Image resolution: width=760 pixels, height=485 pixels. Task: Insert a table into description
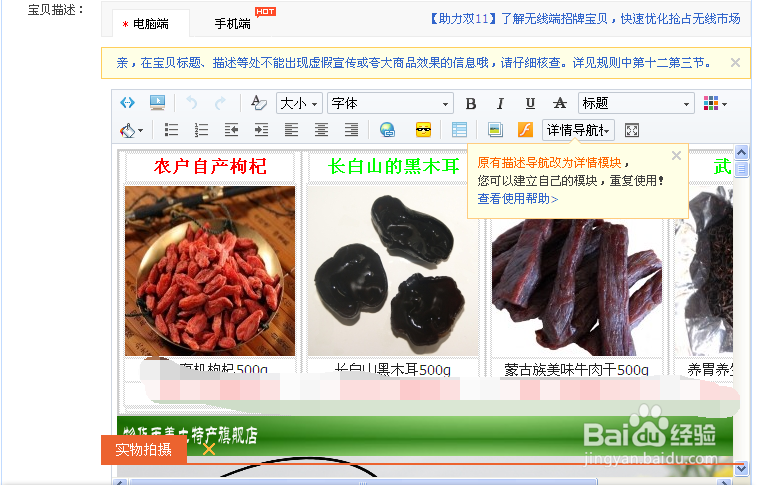(x=459, y=130)
